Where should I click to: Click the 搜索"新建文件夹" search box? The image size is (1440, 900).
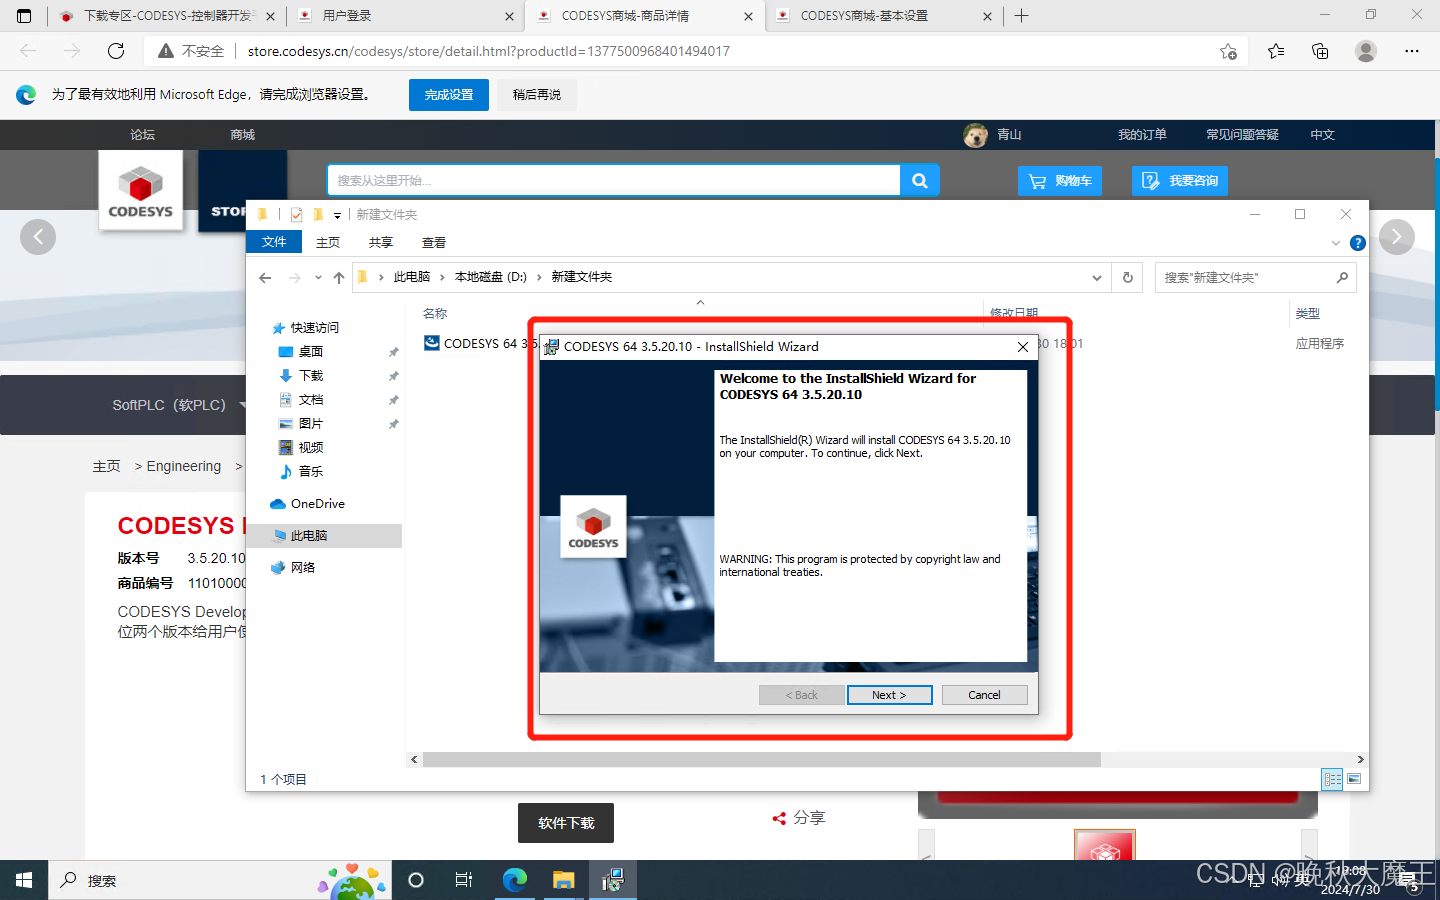point(1255,277)
